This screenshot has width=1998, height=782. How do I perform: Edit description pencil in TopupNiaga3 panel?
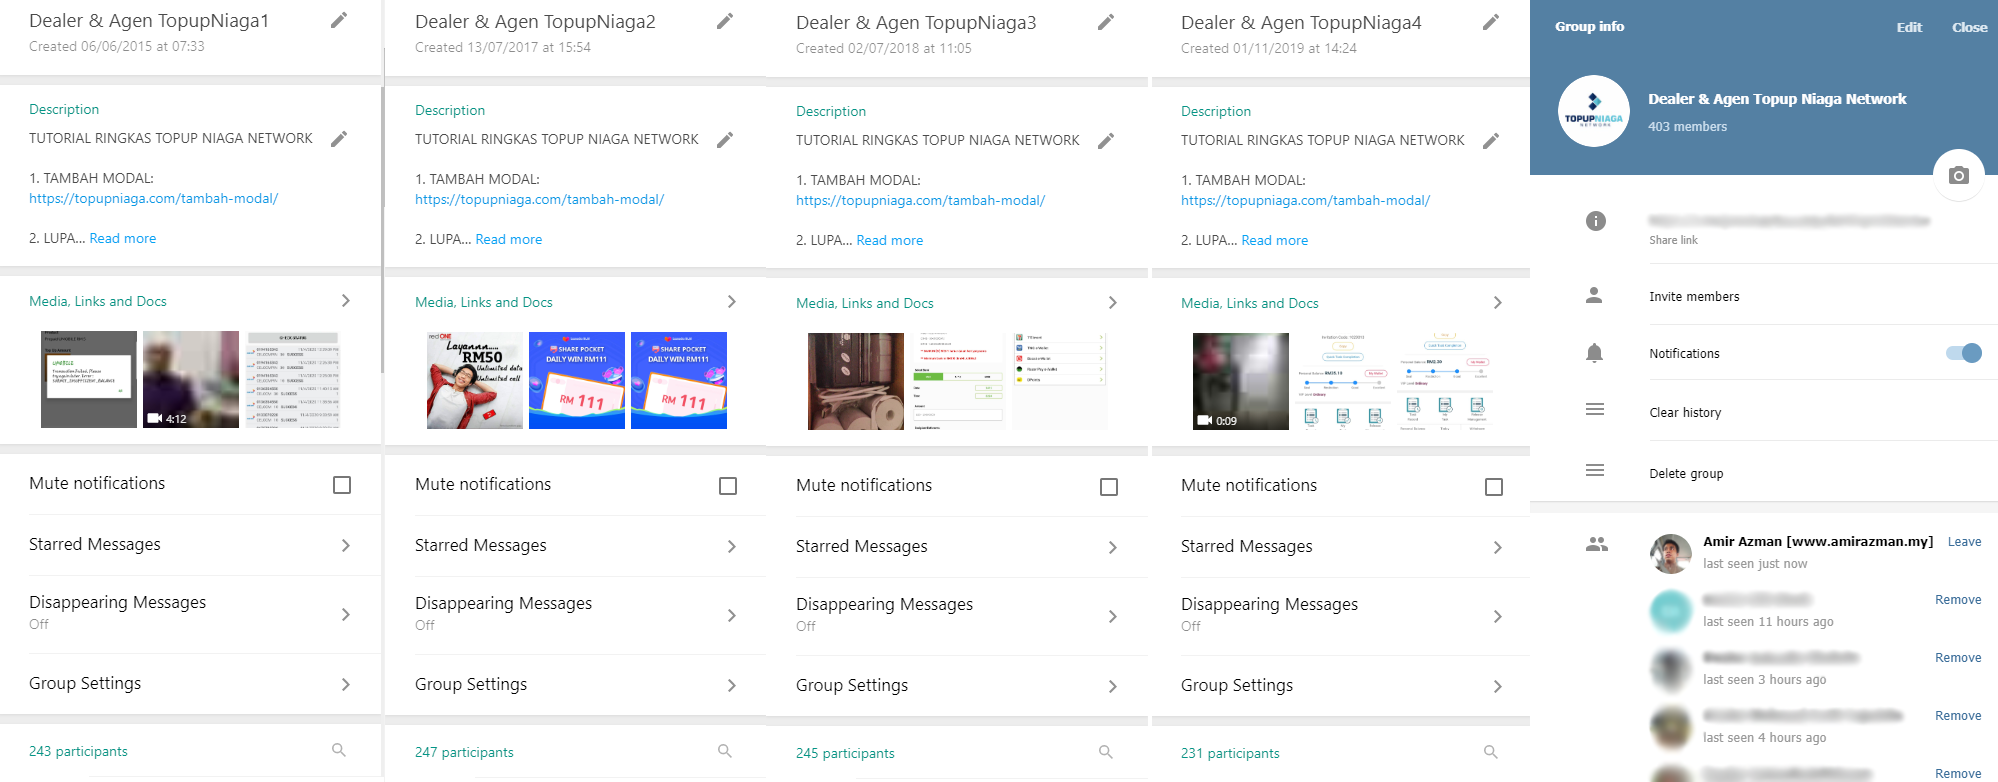[1106, 141]
